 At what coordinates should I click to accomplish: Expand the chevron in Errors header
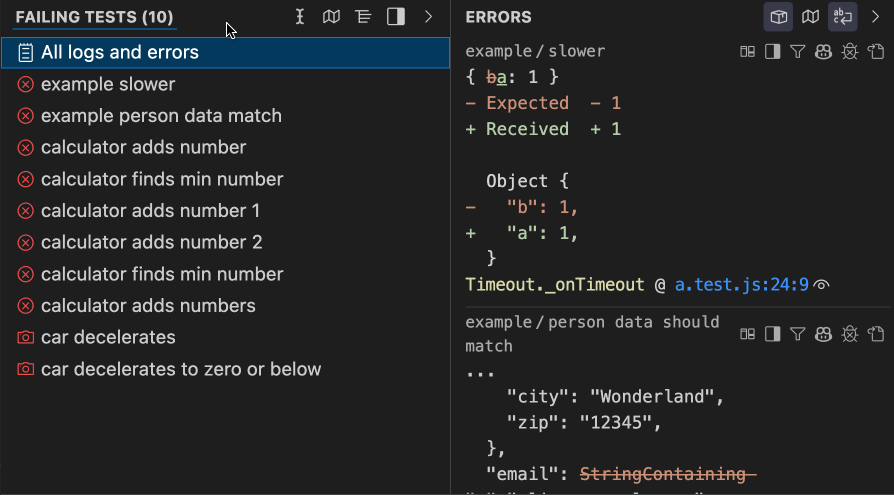tap(875, 17)
